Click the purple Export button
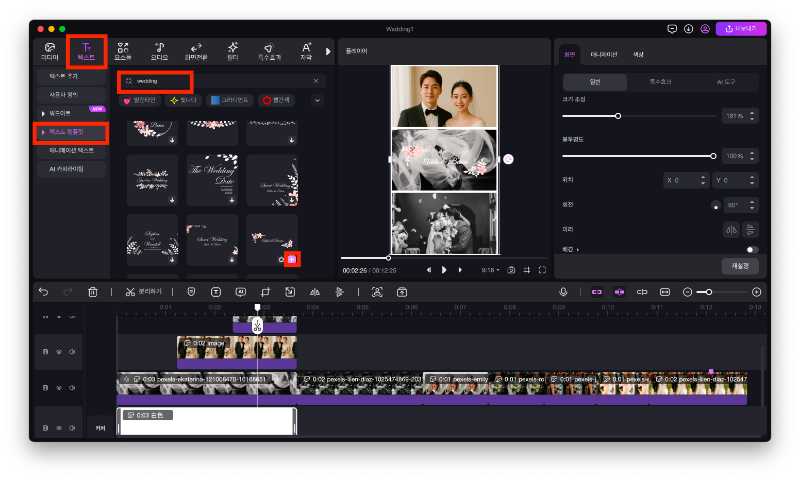The height and width of the screenshot is (480, 800). [742, 29]
